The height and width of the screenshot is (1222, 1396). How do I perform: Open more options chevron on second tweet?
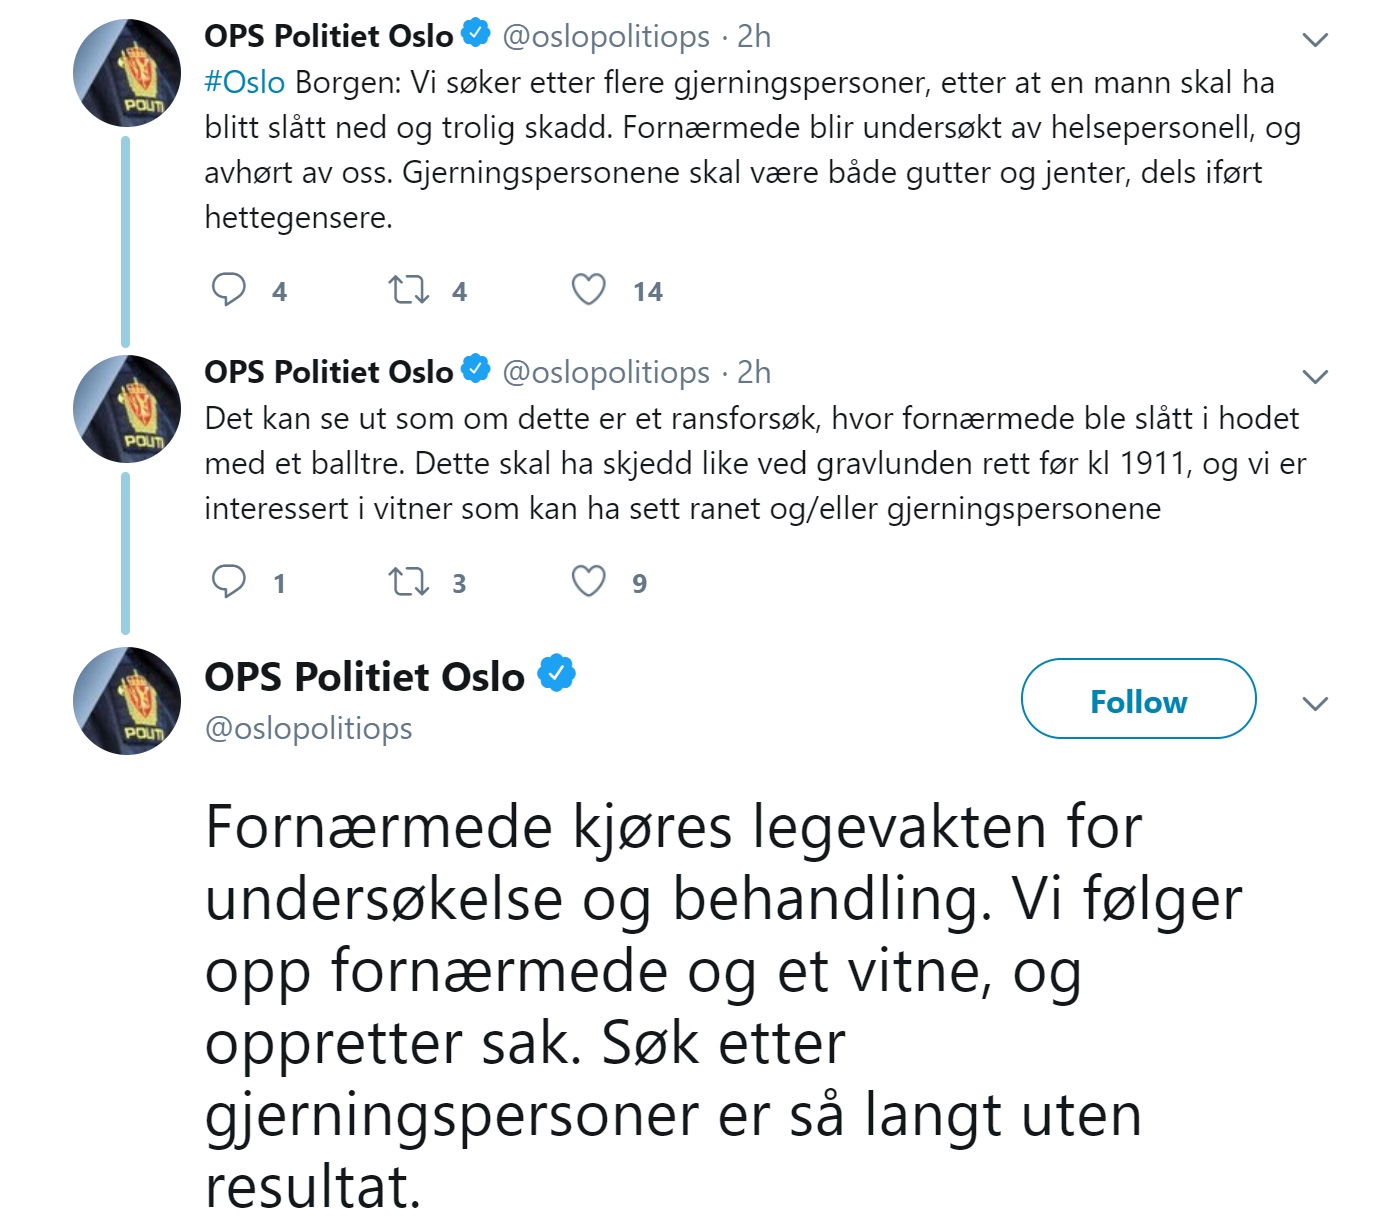click(x=1315, y=377)
